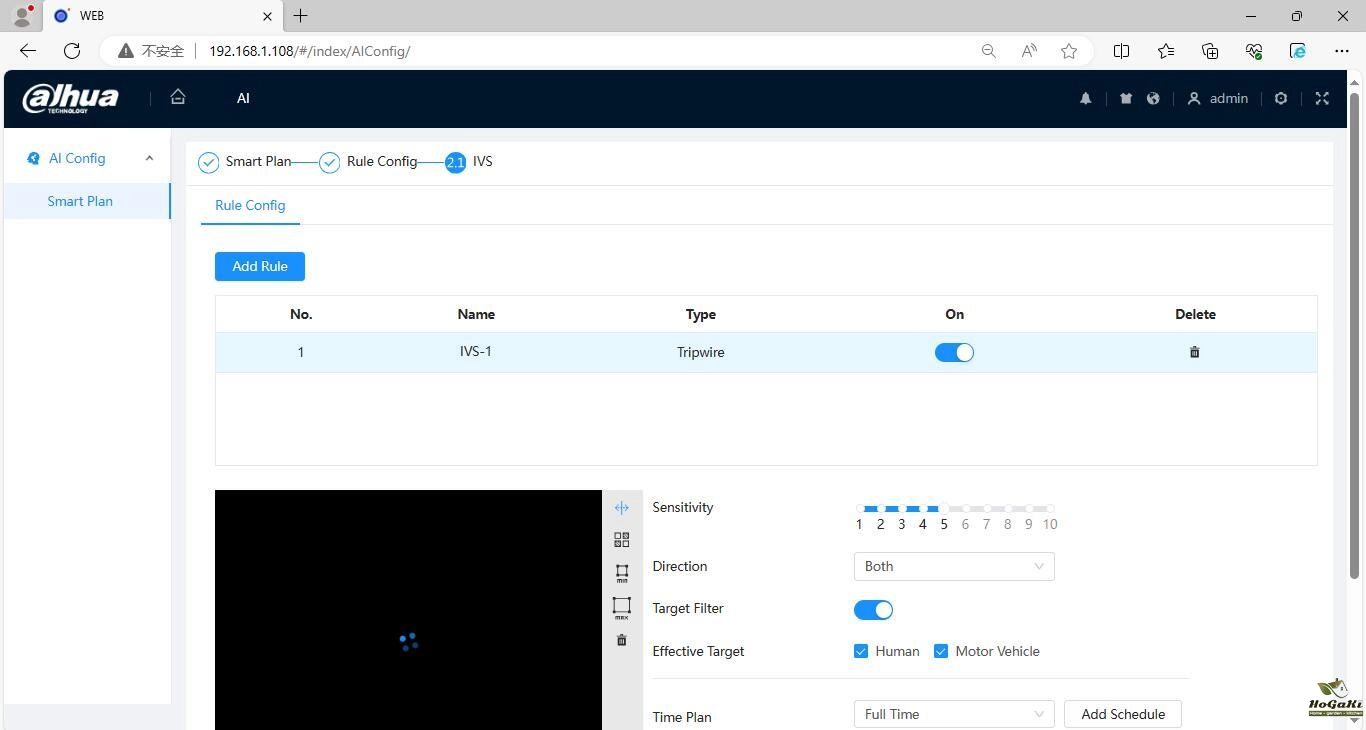Click trash icon beside the video preview
Viewport: 1366px width, 730px height.
(x=621, y=640)
